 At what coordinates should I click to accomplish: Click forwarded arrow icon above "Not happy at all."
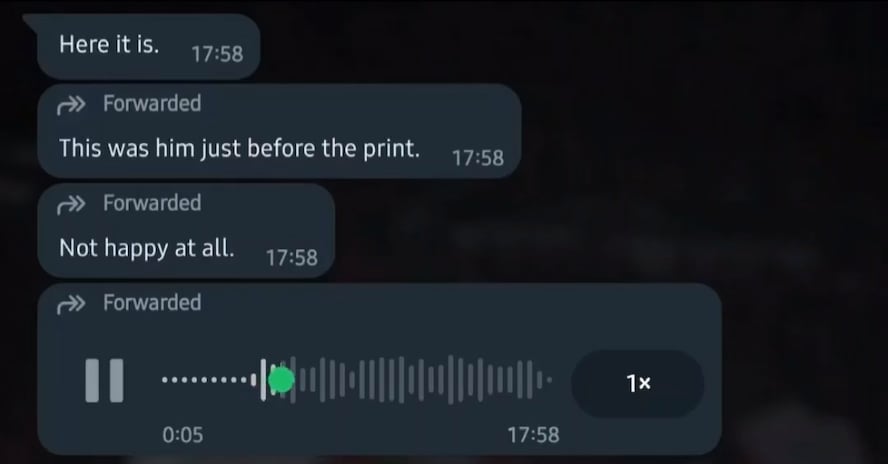pos(71,205)
